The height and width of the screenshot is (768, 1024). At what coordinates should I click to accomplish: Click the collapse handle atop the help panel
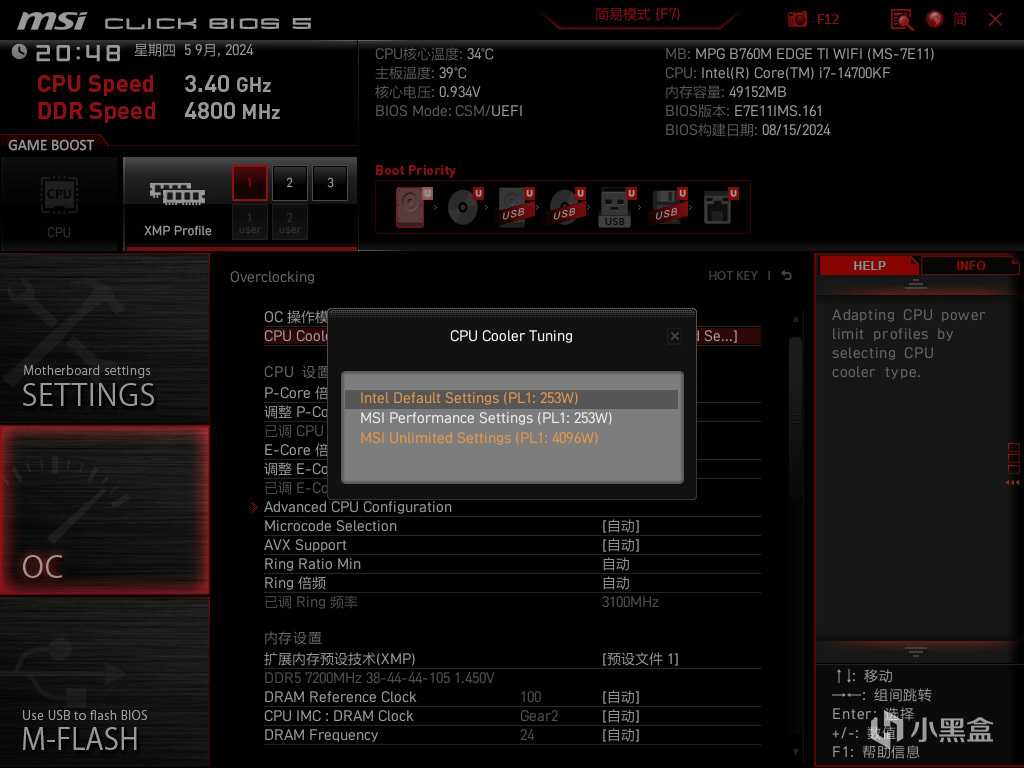pyautogui.click(x=916, y=284)
